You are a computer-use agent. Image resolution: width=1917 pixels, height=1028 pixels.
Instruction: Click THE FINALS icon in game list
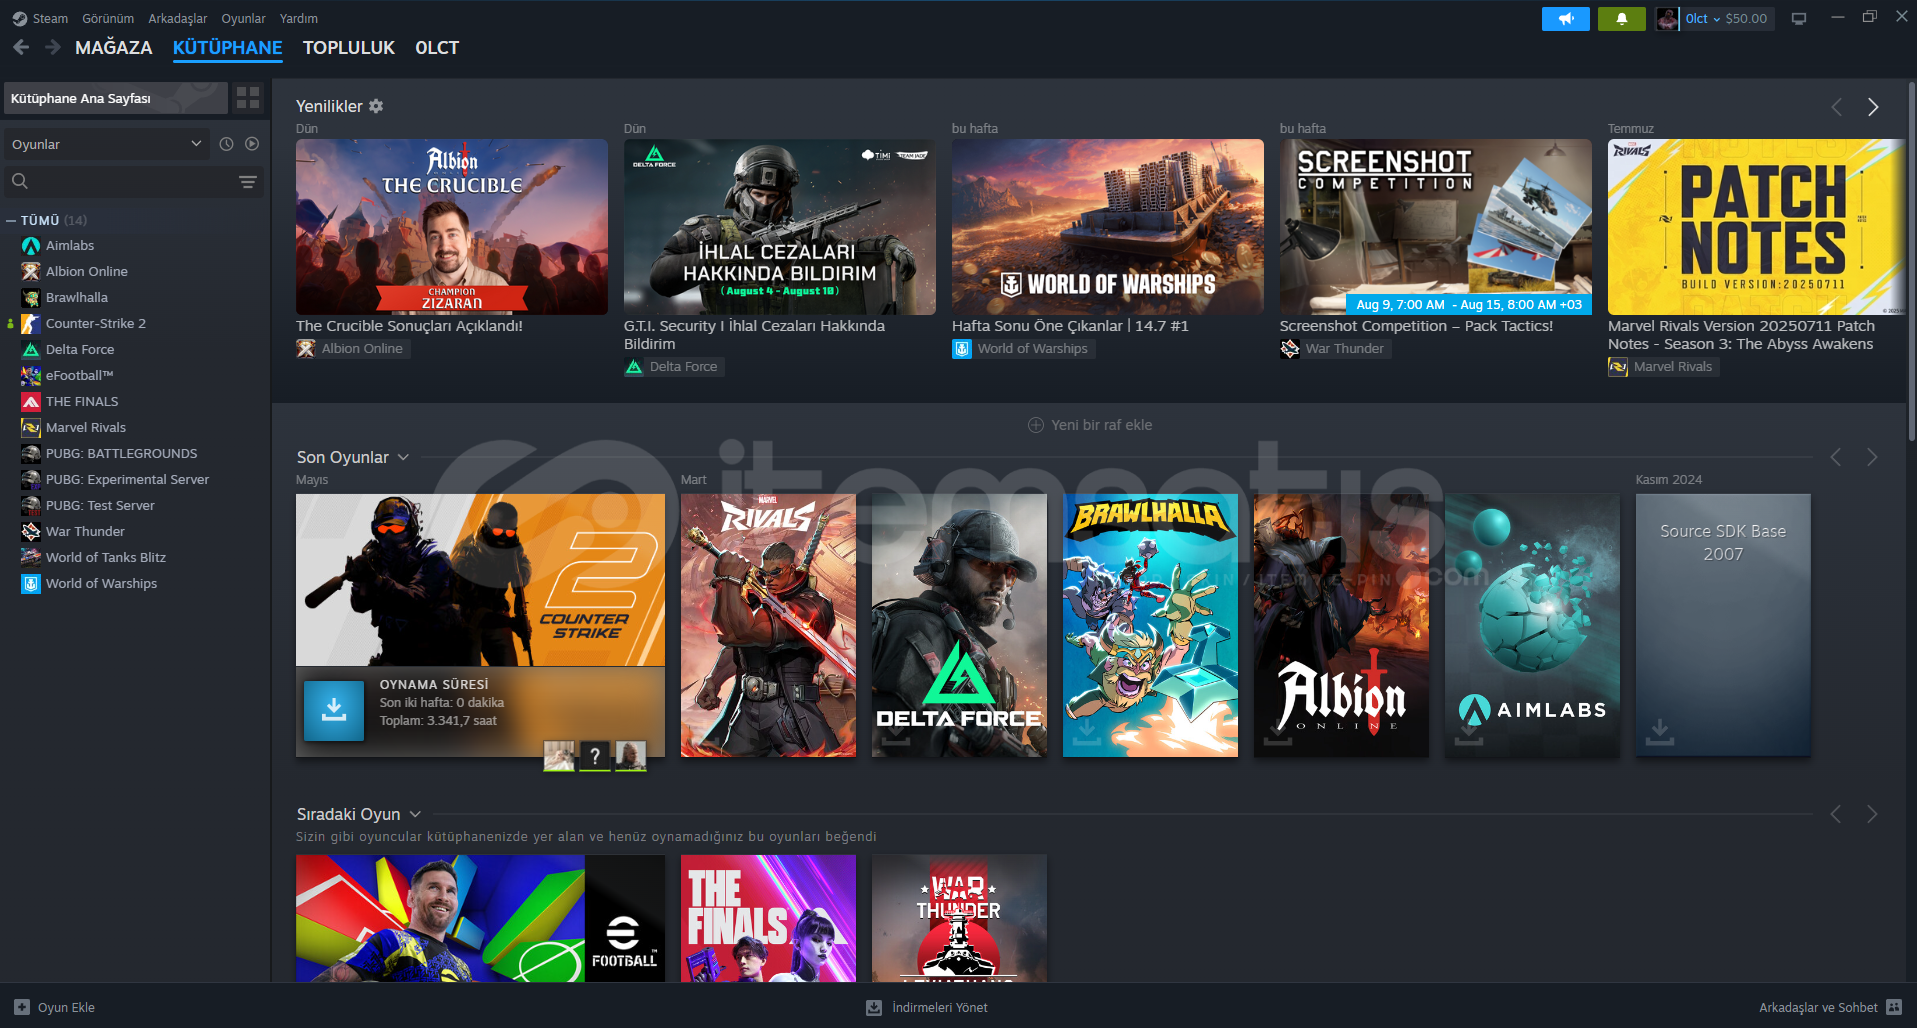coord(31,401)
